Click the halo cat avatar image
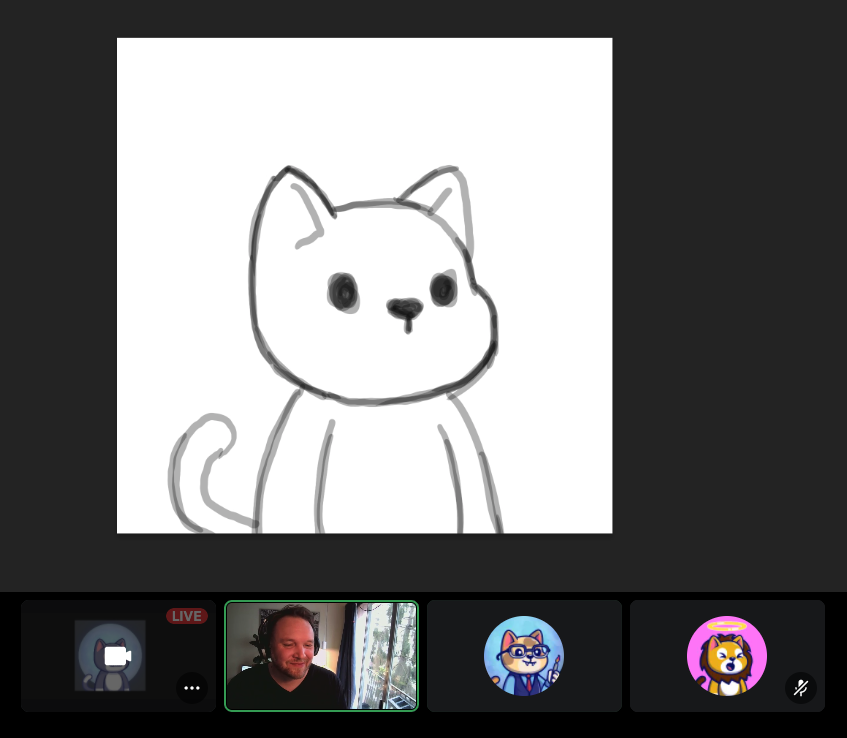 [727, 656]
